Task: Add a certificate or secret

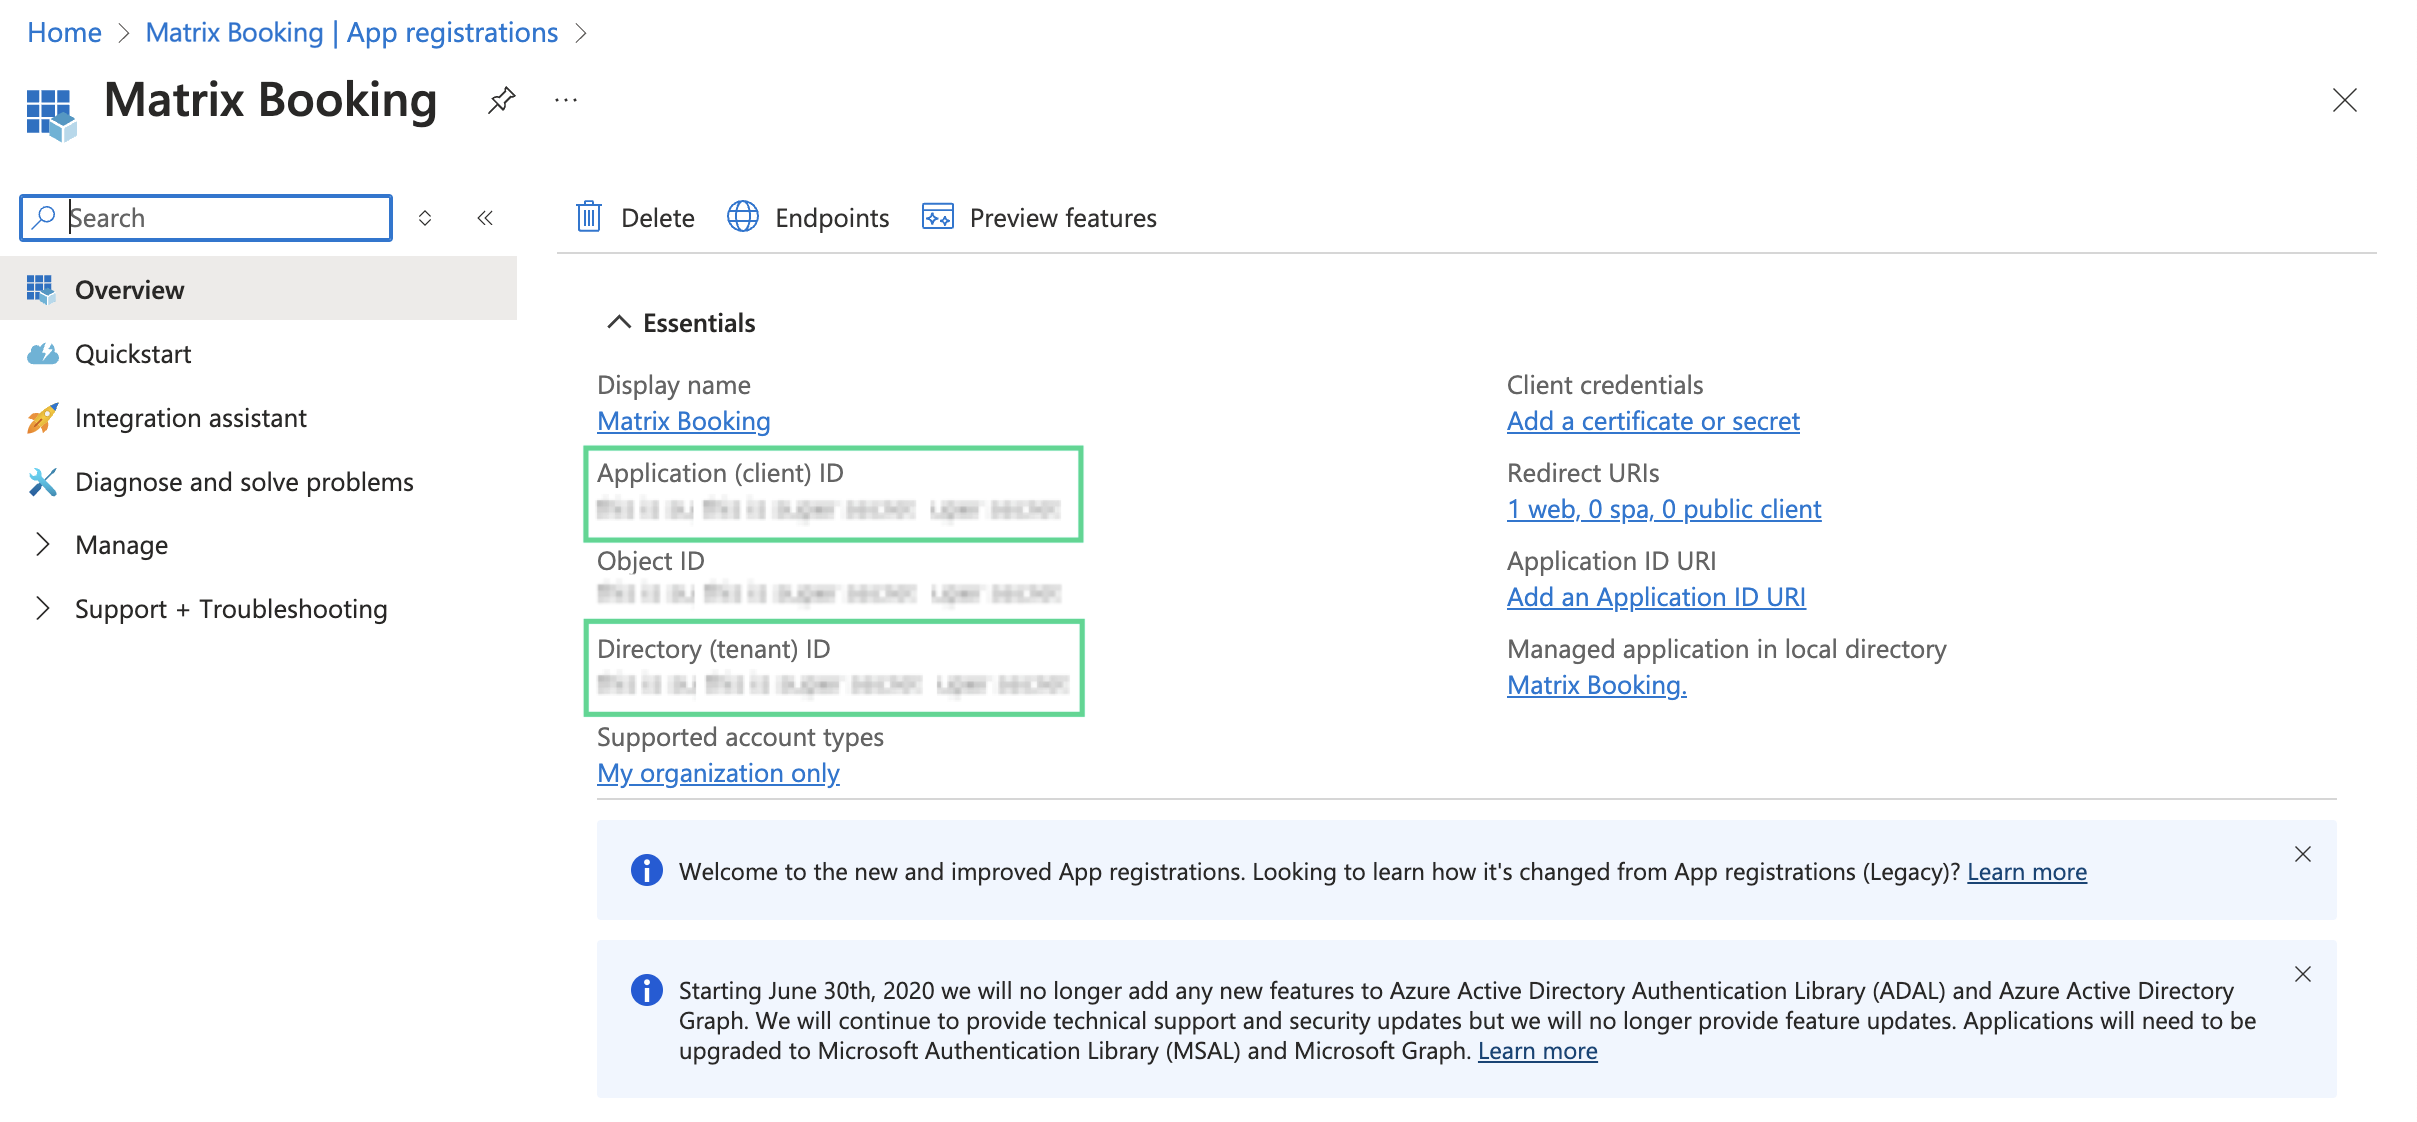Action: coord(1652,421)
